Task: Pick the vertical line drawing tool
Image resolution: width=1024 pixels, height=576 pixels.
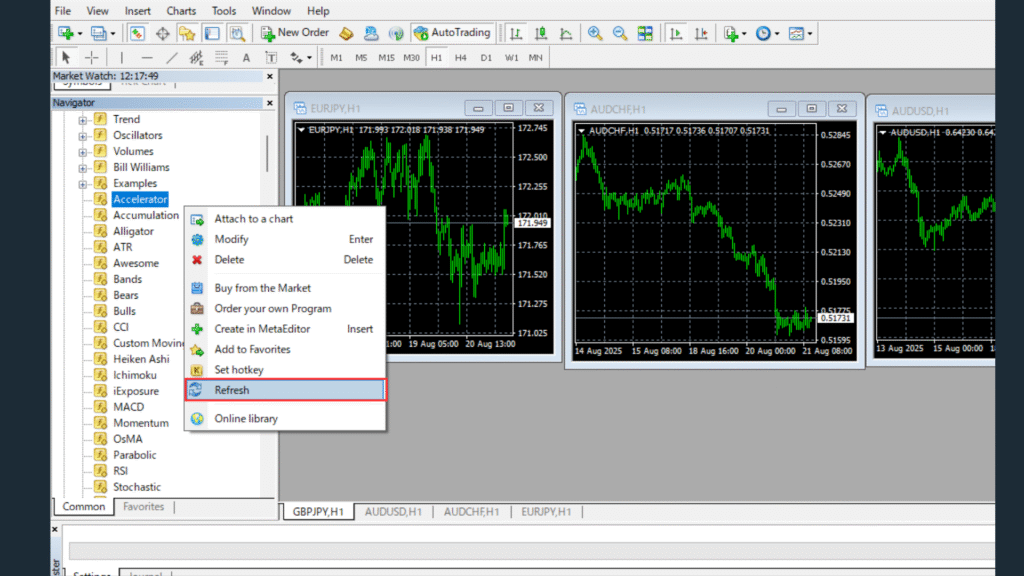Action: pos(121,57)
